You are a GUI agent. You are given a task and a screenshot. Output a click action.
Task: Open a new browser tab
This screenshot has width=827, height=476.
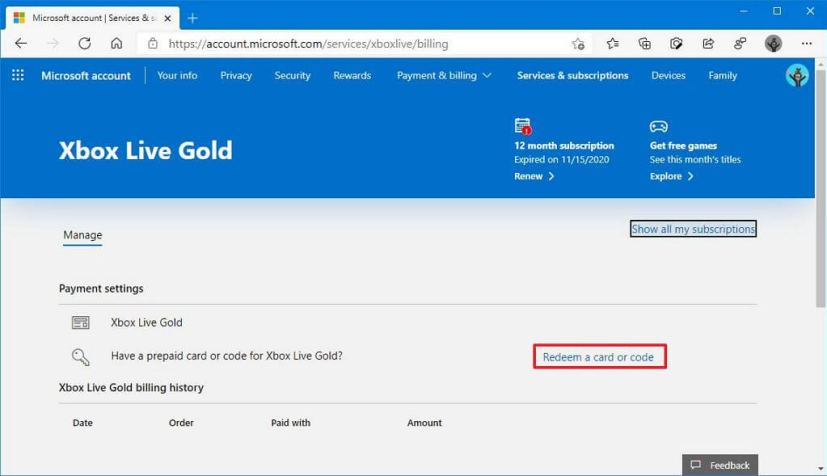(x=193, y=18)
